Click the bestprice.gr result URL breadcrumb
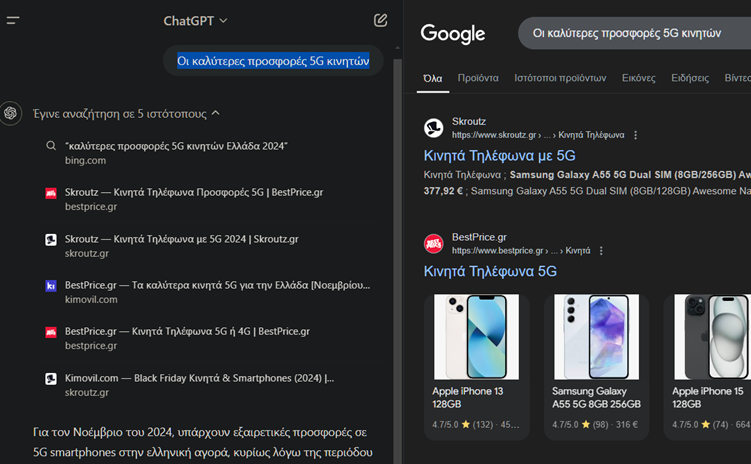The height and width of the screenshot is (464, 751). tap(521, 251)
